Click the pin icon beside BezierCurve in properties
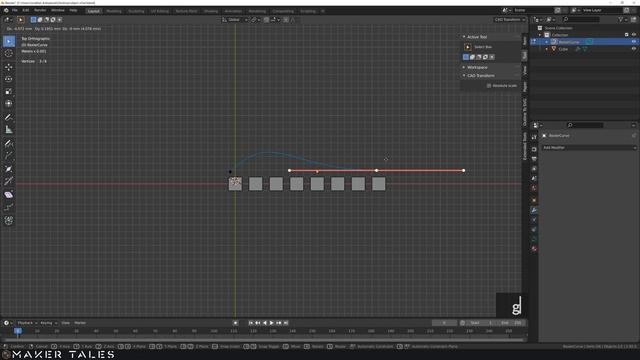 click(x=634, y=136)
